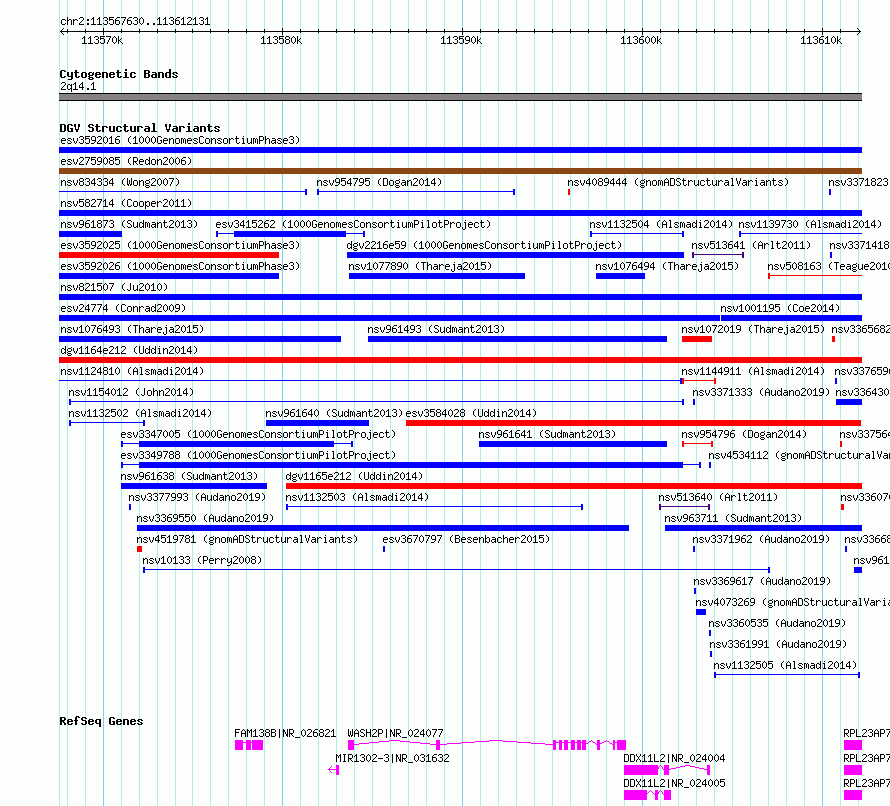The image size is (890, 806).
Task: Click nsv1139730 (Alsmadi2014) label
Action: tap(810, 224)
